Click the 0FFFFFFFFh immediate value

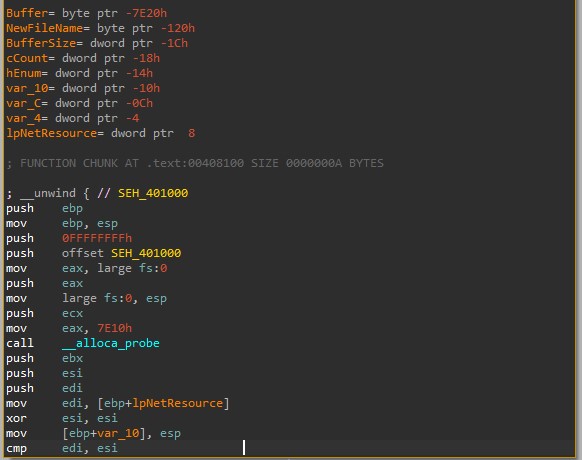pos(97,238)
